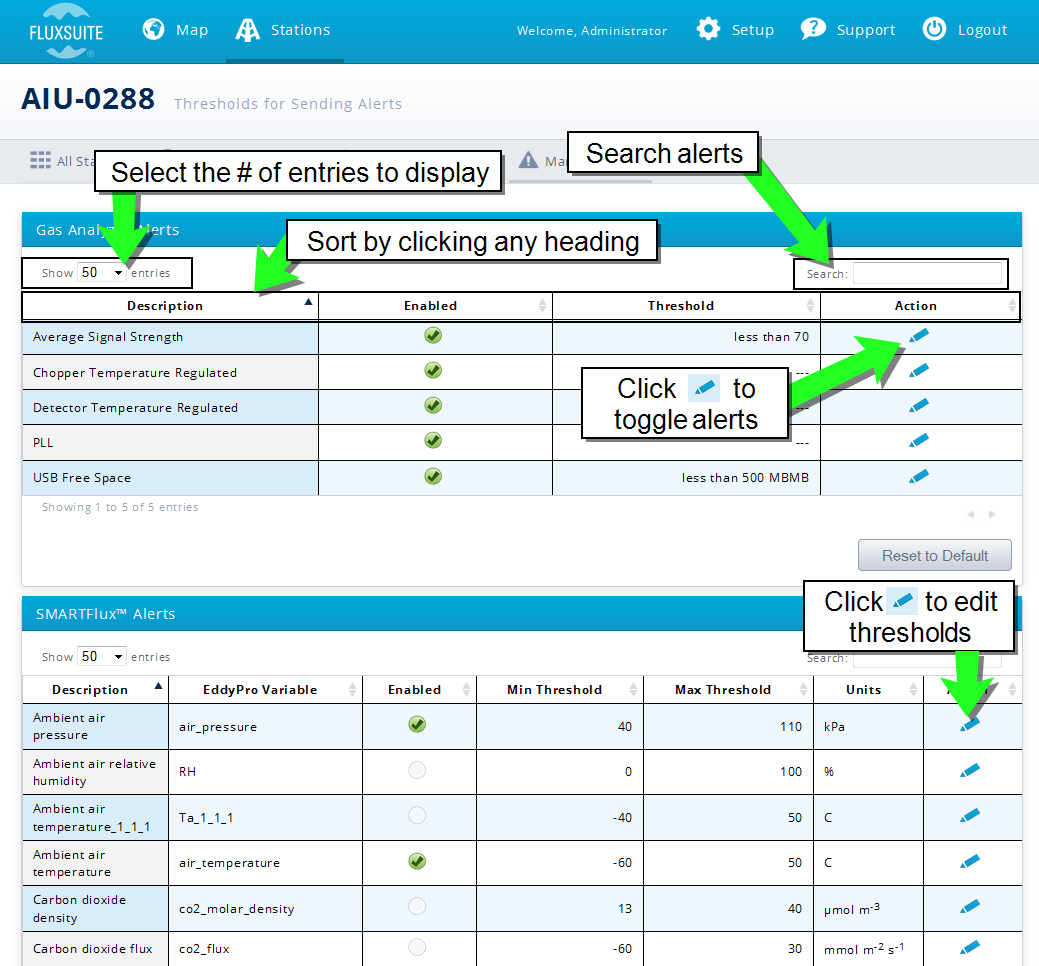The width and height of the screenshot is (1039, 966).
Task: Go to previous page arrow, Gas Analyzer table
Action: tap(971, 514)
